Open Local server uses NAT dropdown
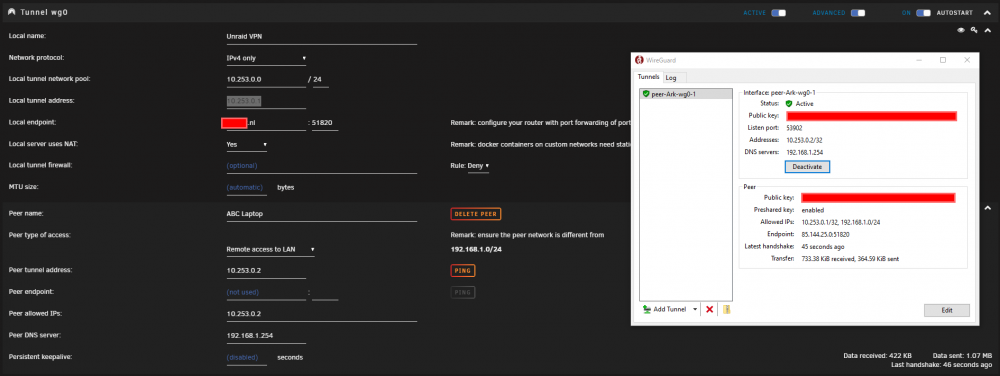1000x376 pixels. pyautogui.click(x=247, y=145)
